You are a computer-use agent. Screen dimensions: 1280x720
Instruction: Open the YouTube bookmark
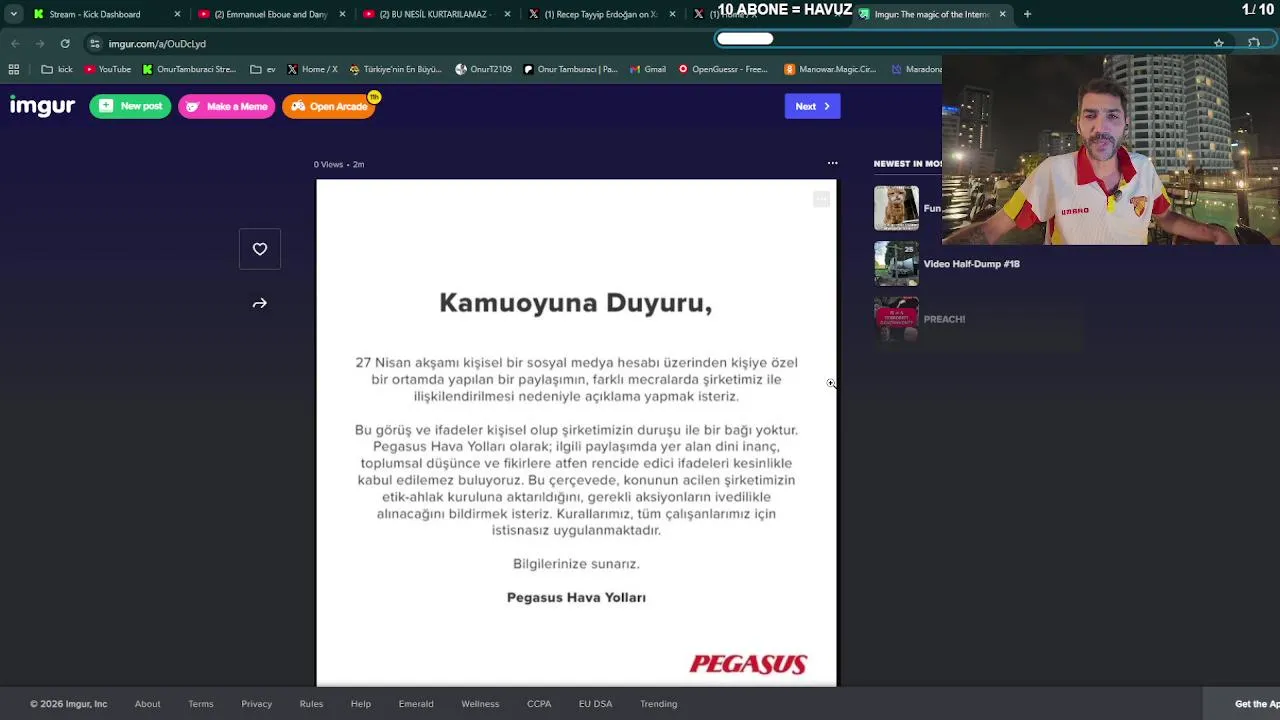[x=107, y=69]
